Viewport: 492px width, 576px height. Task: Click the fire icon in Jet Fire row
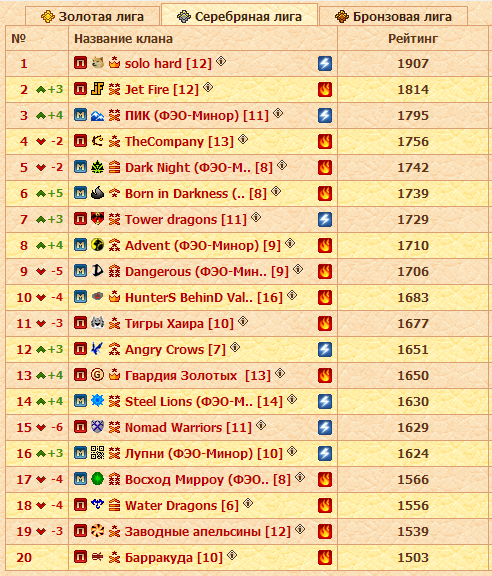click(x=325, y=90)
